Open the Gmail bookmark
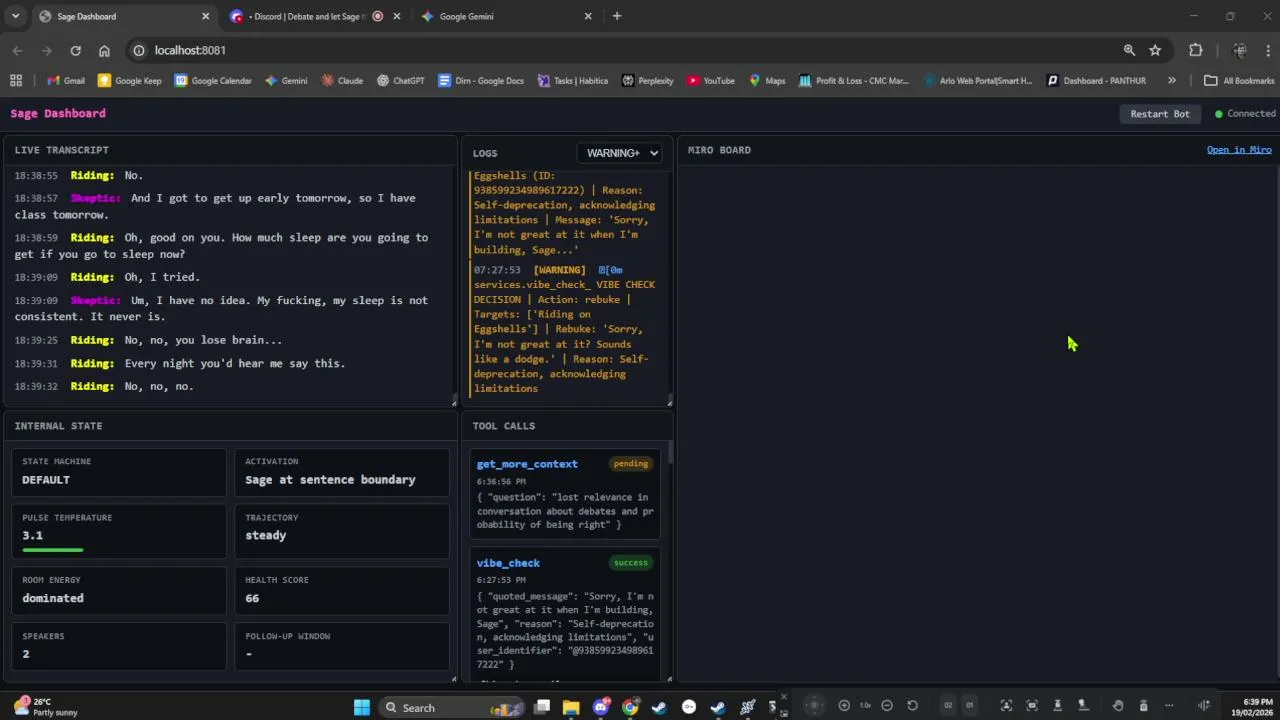This screenshot has height=720, width=1280. [x=66, y=80]
